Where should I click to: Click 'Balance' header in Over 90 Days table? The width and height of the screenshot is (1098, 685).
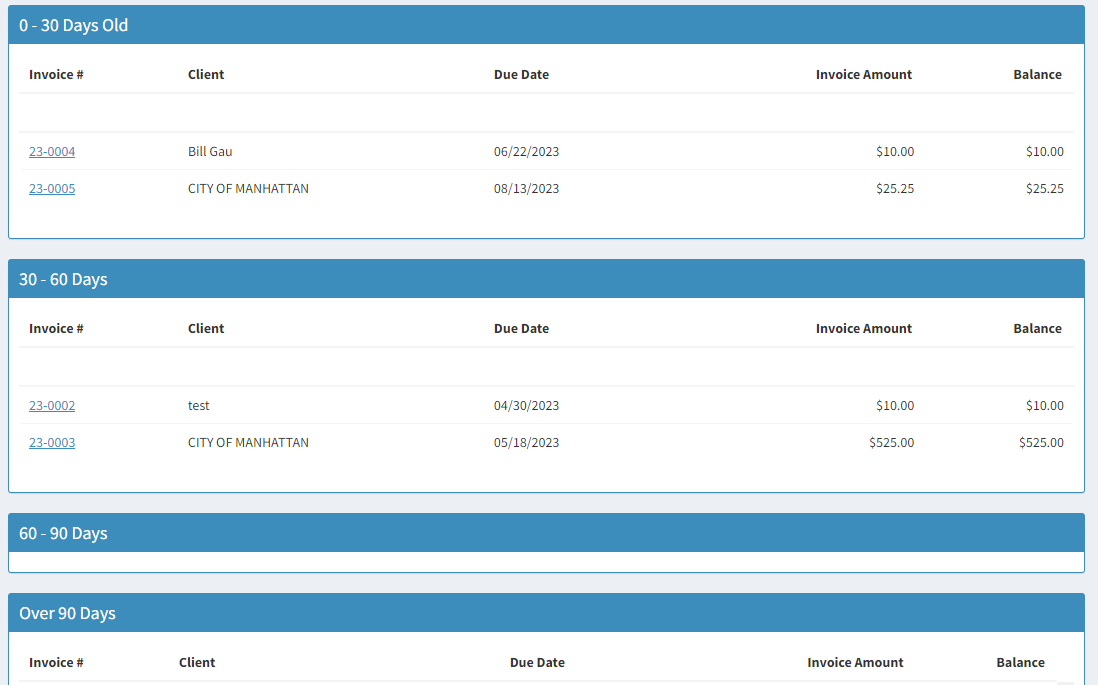(x=1020, y=663)
